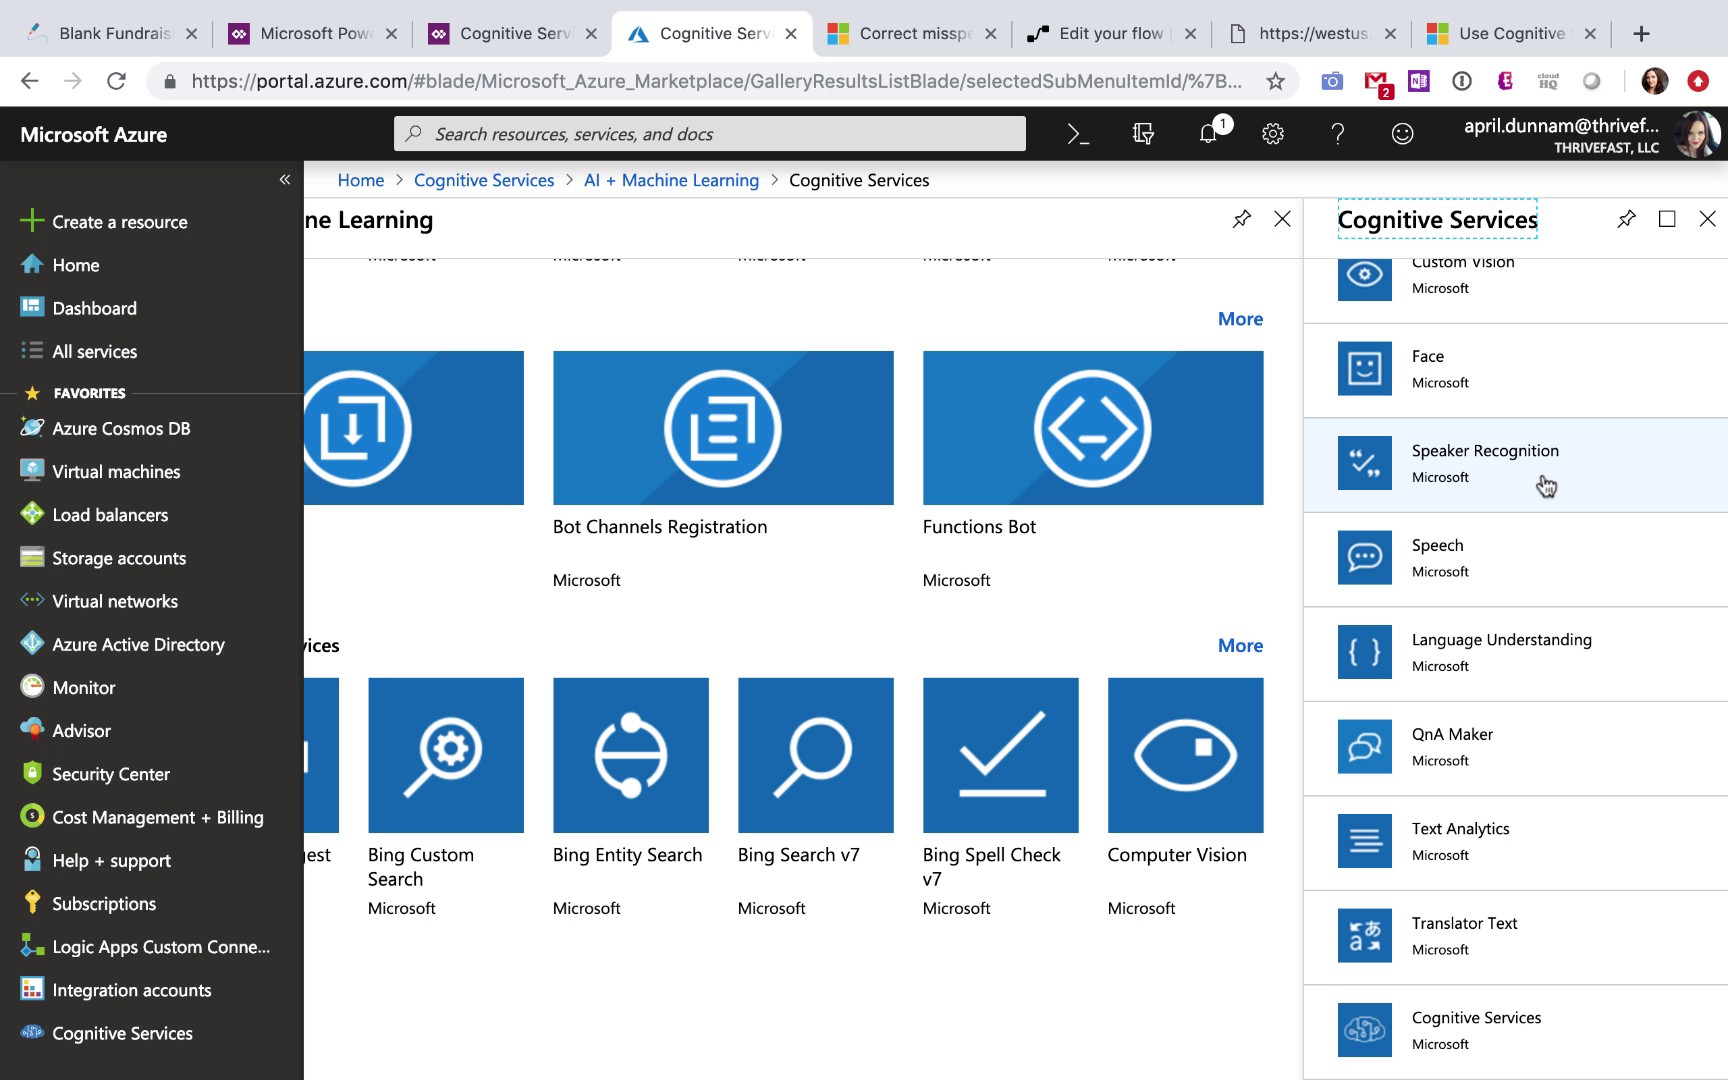Select Speech service in list
This screenshot has height=1080, width=1728.
(x=1516, y=558)
